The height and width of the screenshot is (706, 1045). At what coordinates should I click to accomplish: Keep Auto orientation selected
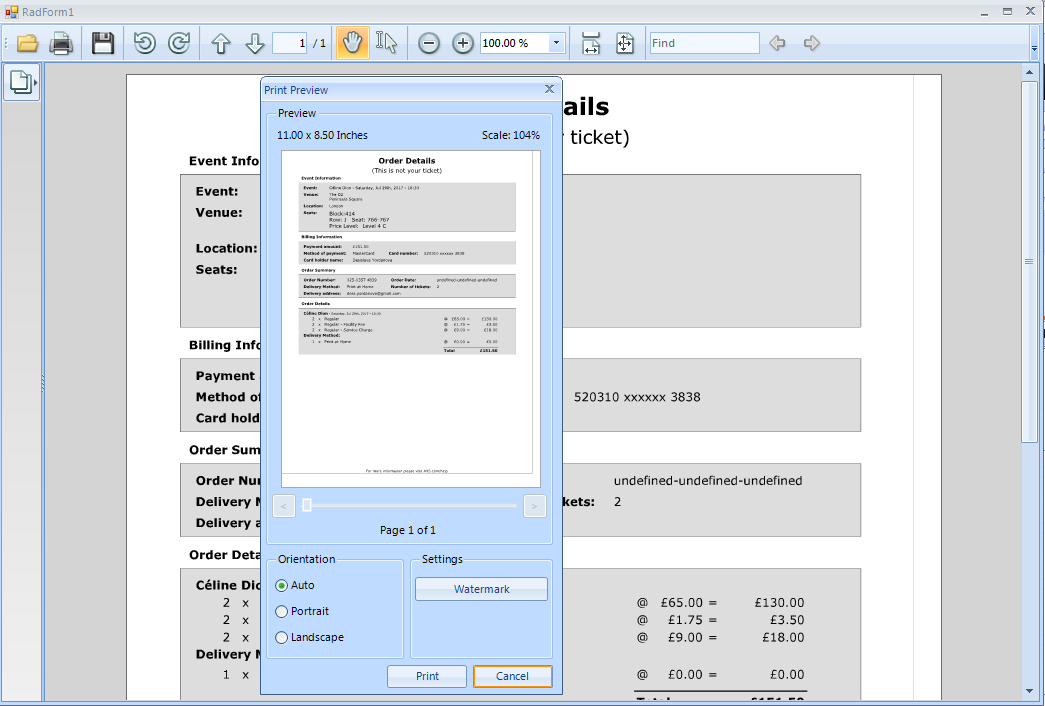(281, 585)
